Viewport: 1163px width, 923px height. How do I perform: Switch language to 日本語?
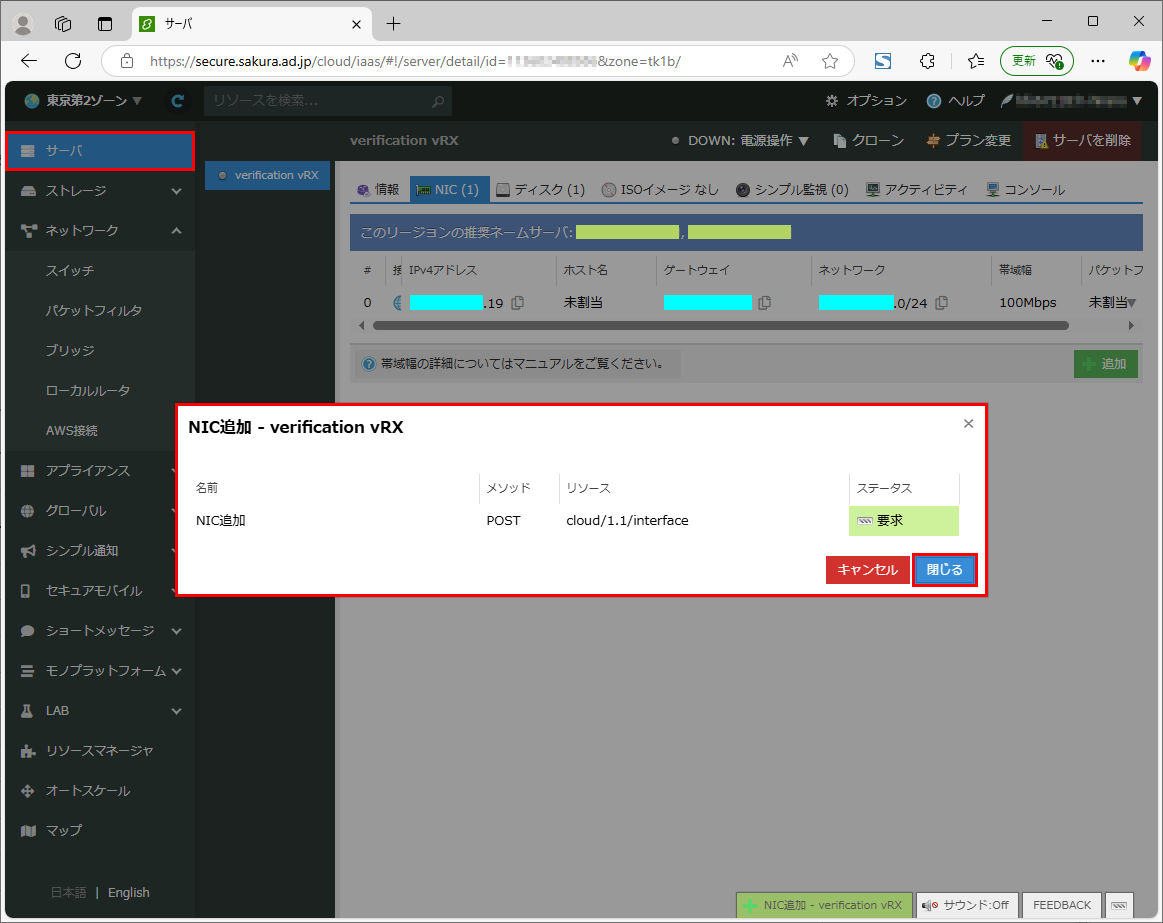pos(68,893)
